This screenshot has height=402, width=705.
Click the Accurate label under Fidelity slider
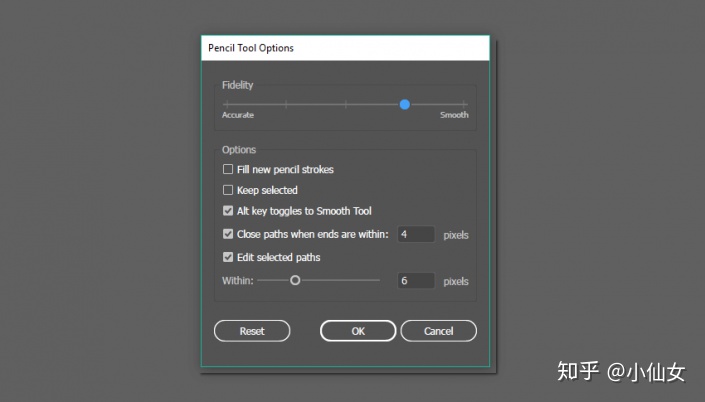(238, 115)
